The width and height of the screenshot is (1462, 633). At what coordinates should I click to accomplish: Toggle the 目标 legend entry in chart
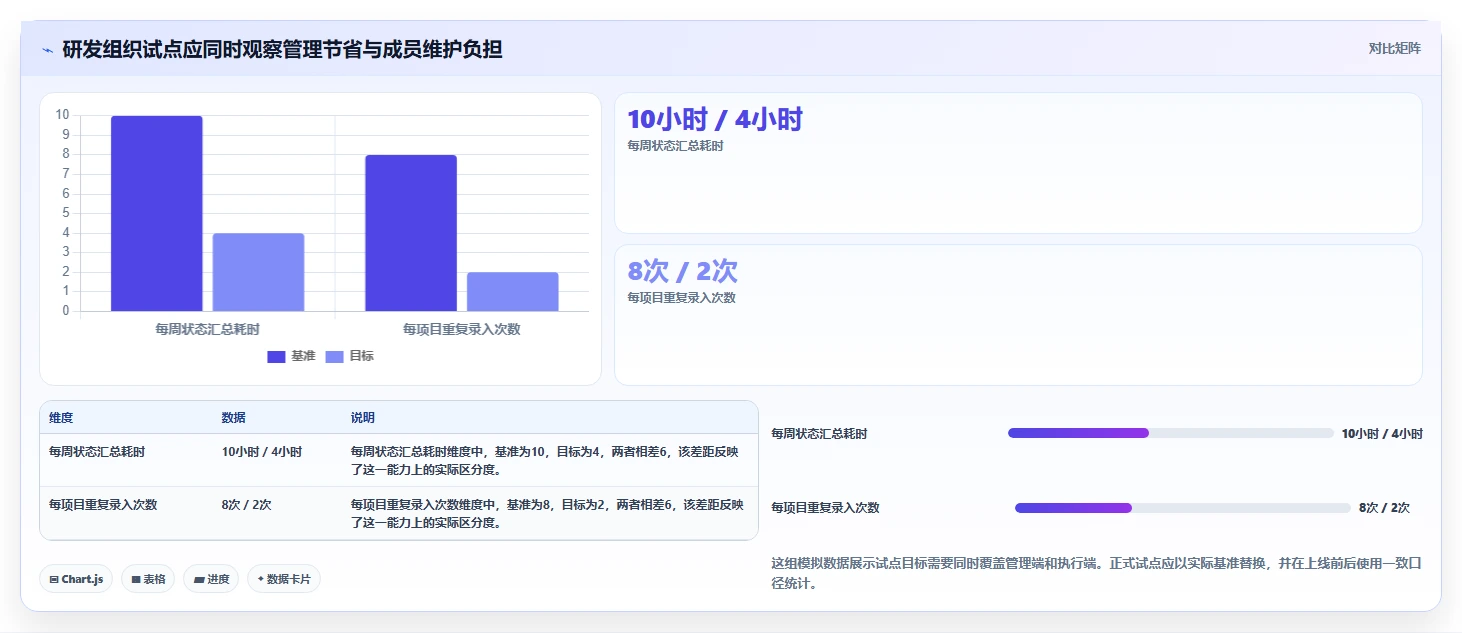pyautogui.click(x=349, y=356)
